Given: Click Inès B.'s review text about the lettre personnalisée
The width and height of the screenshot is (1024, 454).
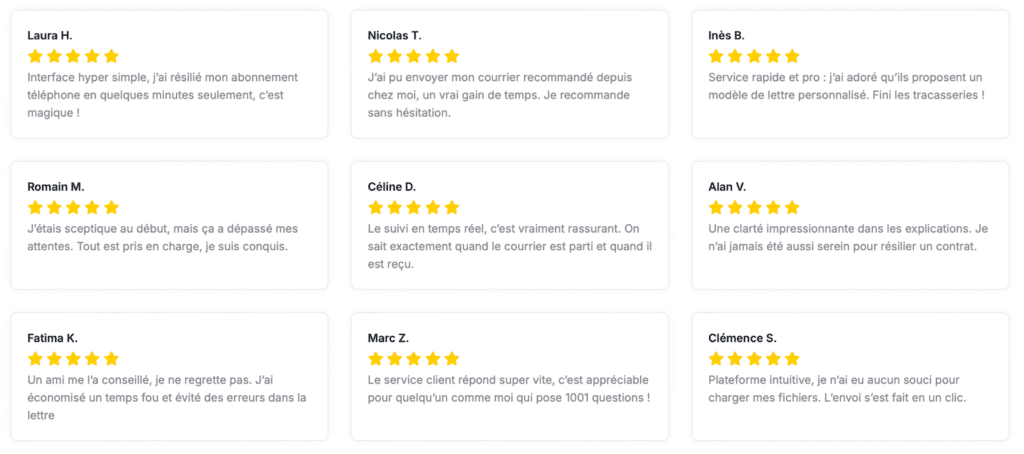Looking at the screenshot, I should [846, 86].
